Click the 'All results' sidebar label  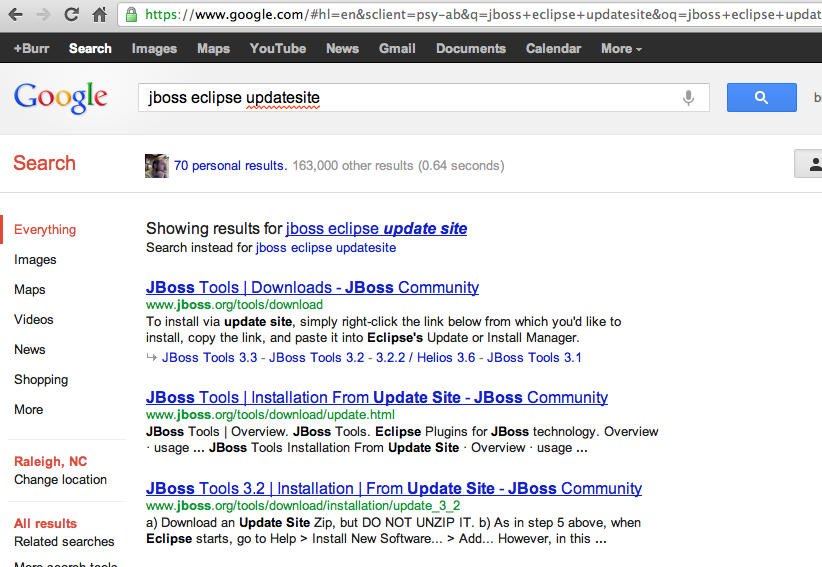(x=46, y=524)
